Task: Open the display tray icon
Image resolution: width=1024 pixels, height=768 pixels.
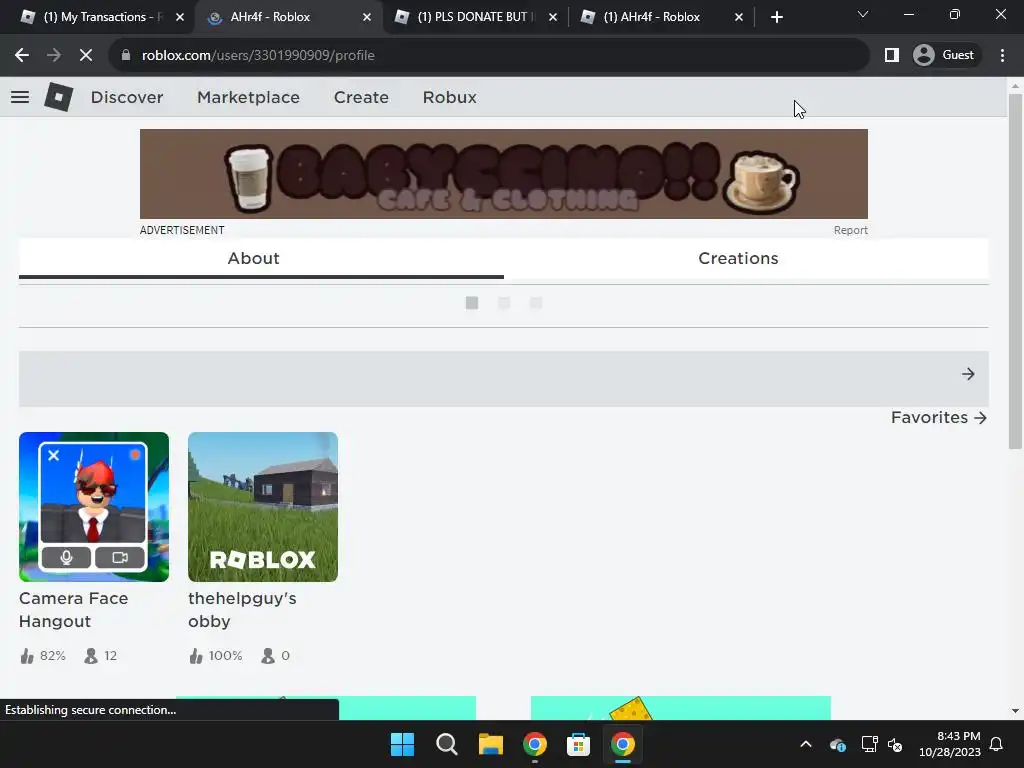Action: [869, 744]
